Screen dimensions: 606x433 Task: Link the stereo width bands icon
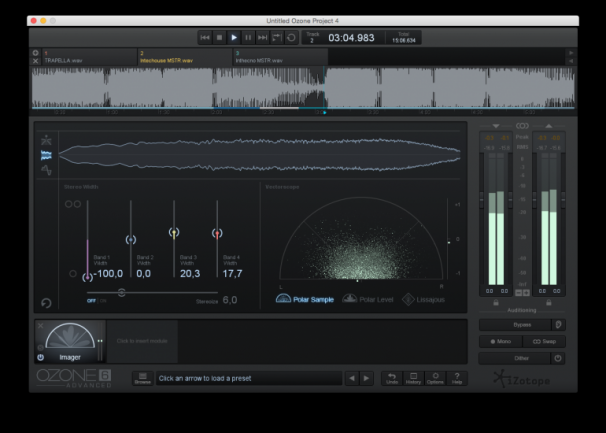point(72,204)
